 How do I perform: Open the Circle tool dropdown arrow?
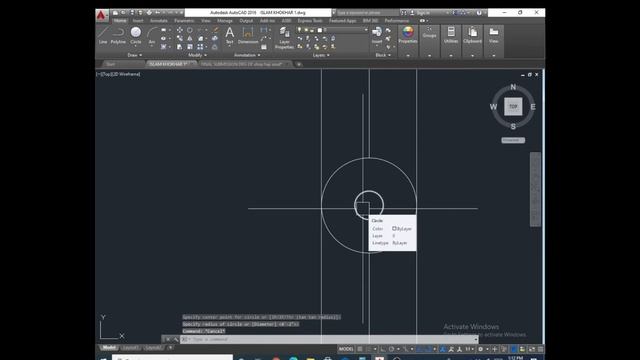[x=136, y=45]
